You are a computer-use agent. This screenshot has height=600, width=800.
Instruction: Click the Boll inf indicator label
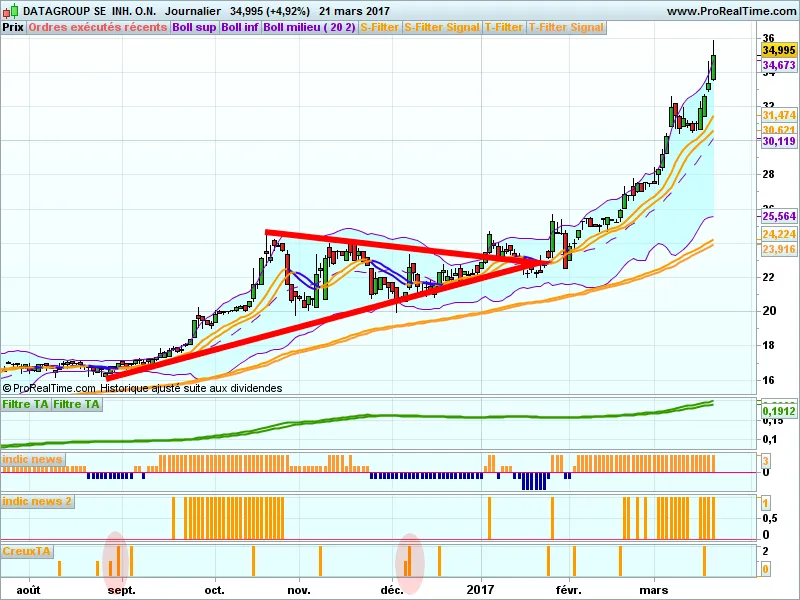[239, 27]
